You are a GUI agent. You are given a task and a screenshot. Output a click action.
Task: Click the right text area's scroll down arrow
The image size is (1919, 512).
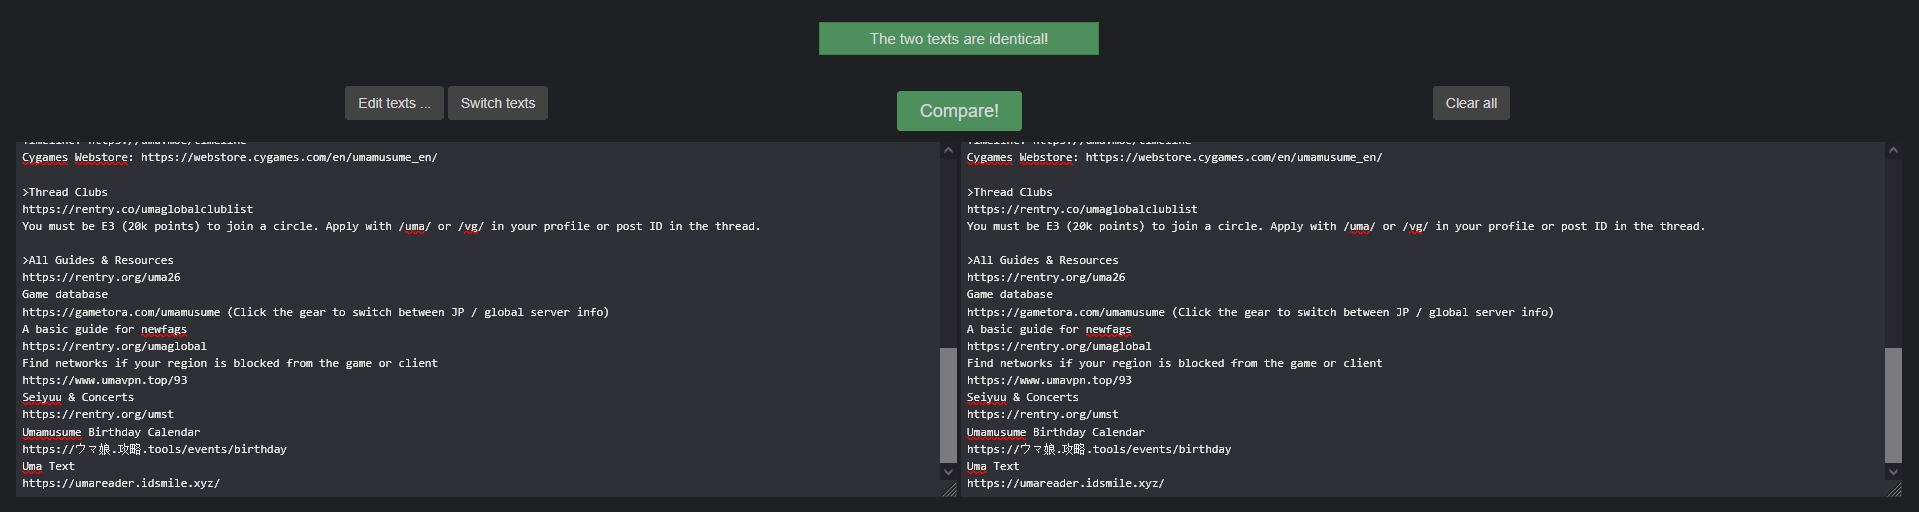click(1893, 471)
